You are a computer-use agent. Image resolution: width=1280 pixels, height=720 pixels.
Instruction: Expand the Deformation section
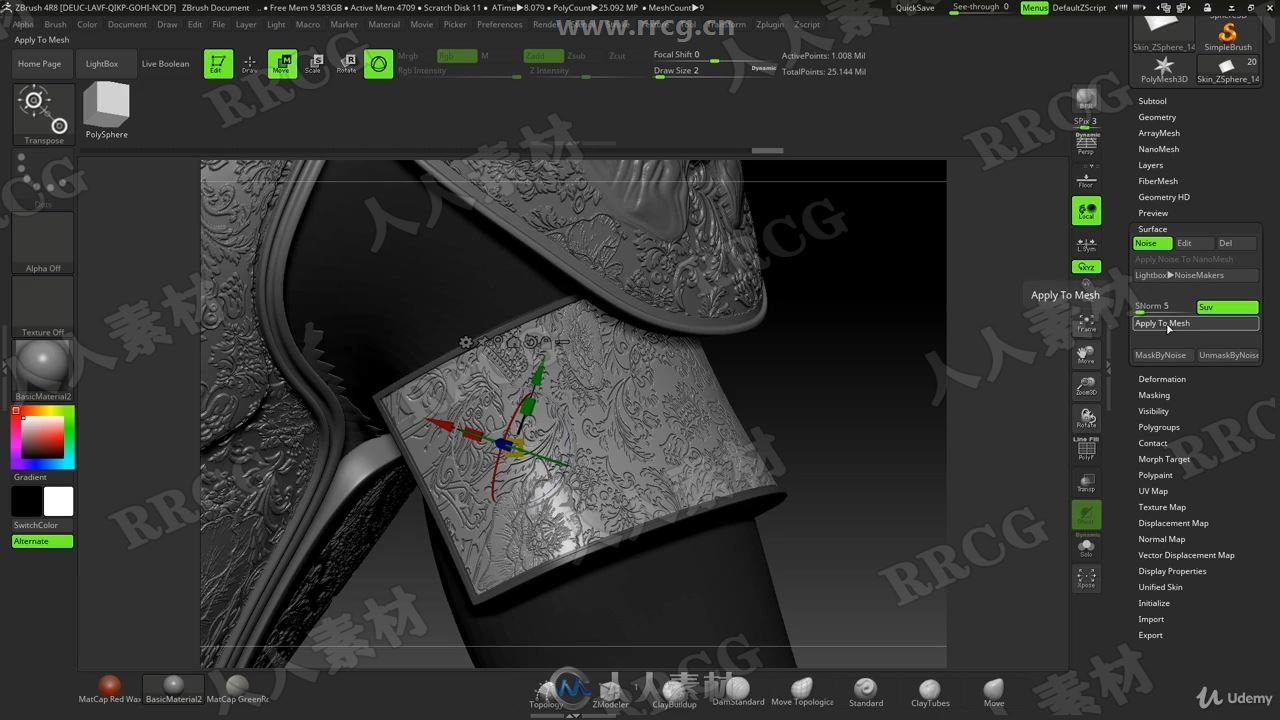pyautogui.click(x=1162, y=379)
